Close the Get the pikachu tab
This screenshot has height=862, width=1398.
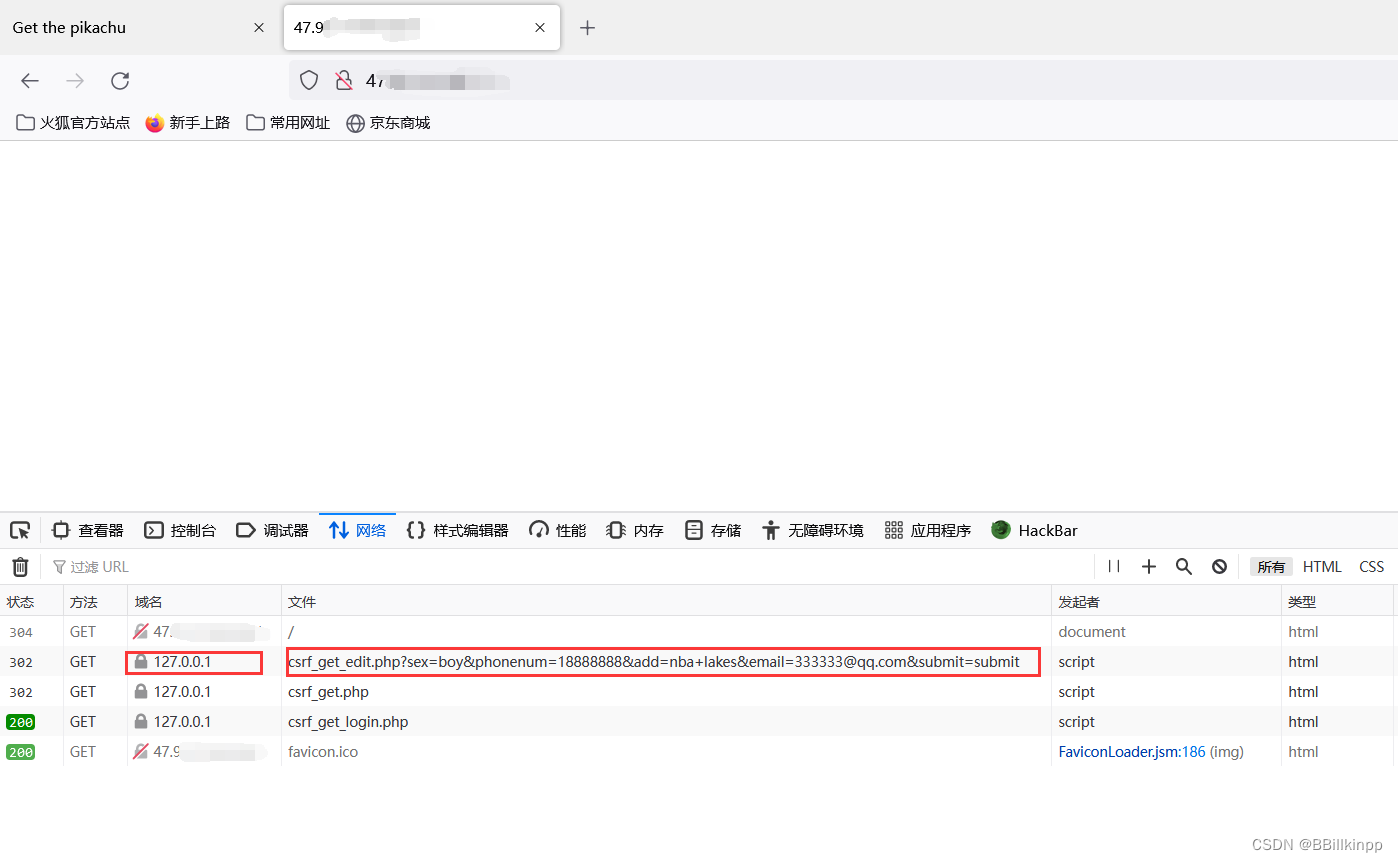click(x=259, y=28)
